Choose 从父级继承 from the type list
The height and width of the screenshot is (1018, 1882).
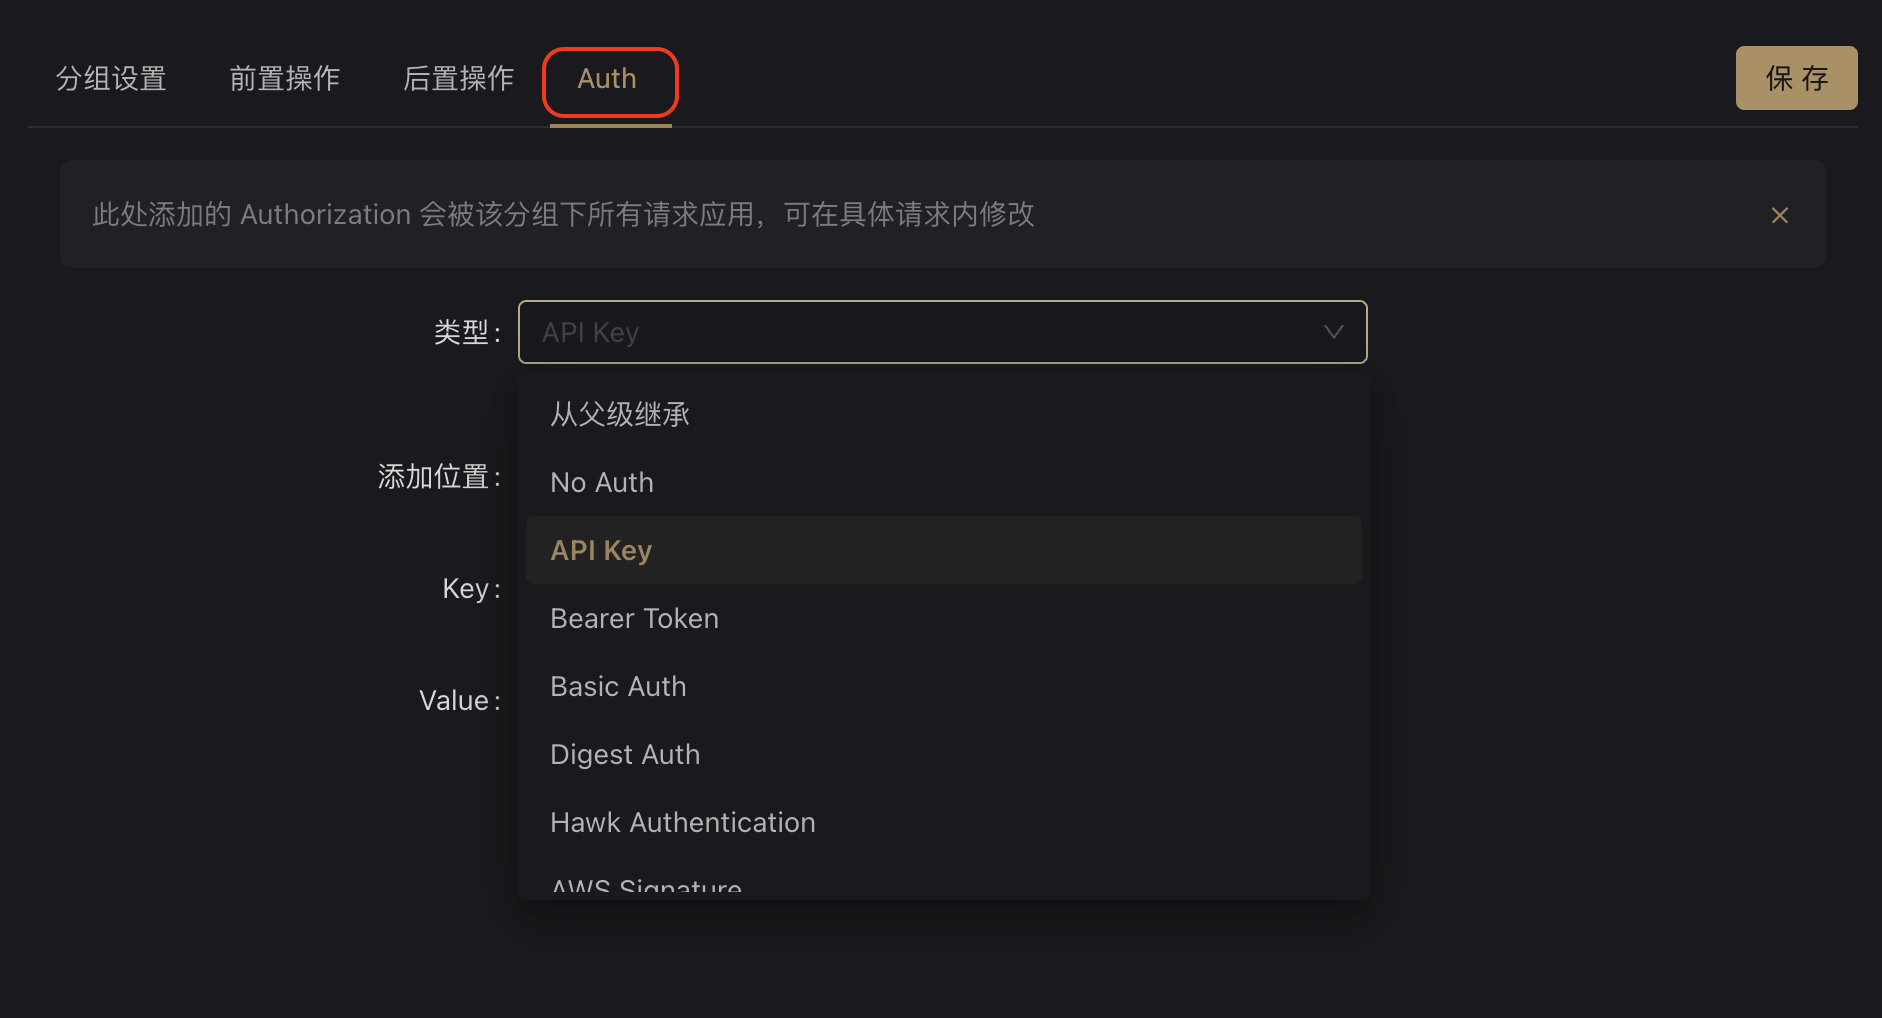click(x=620, y=414)
